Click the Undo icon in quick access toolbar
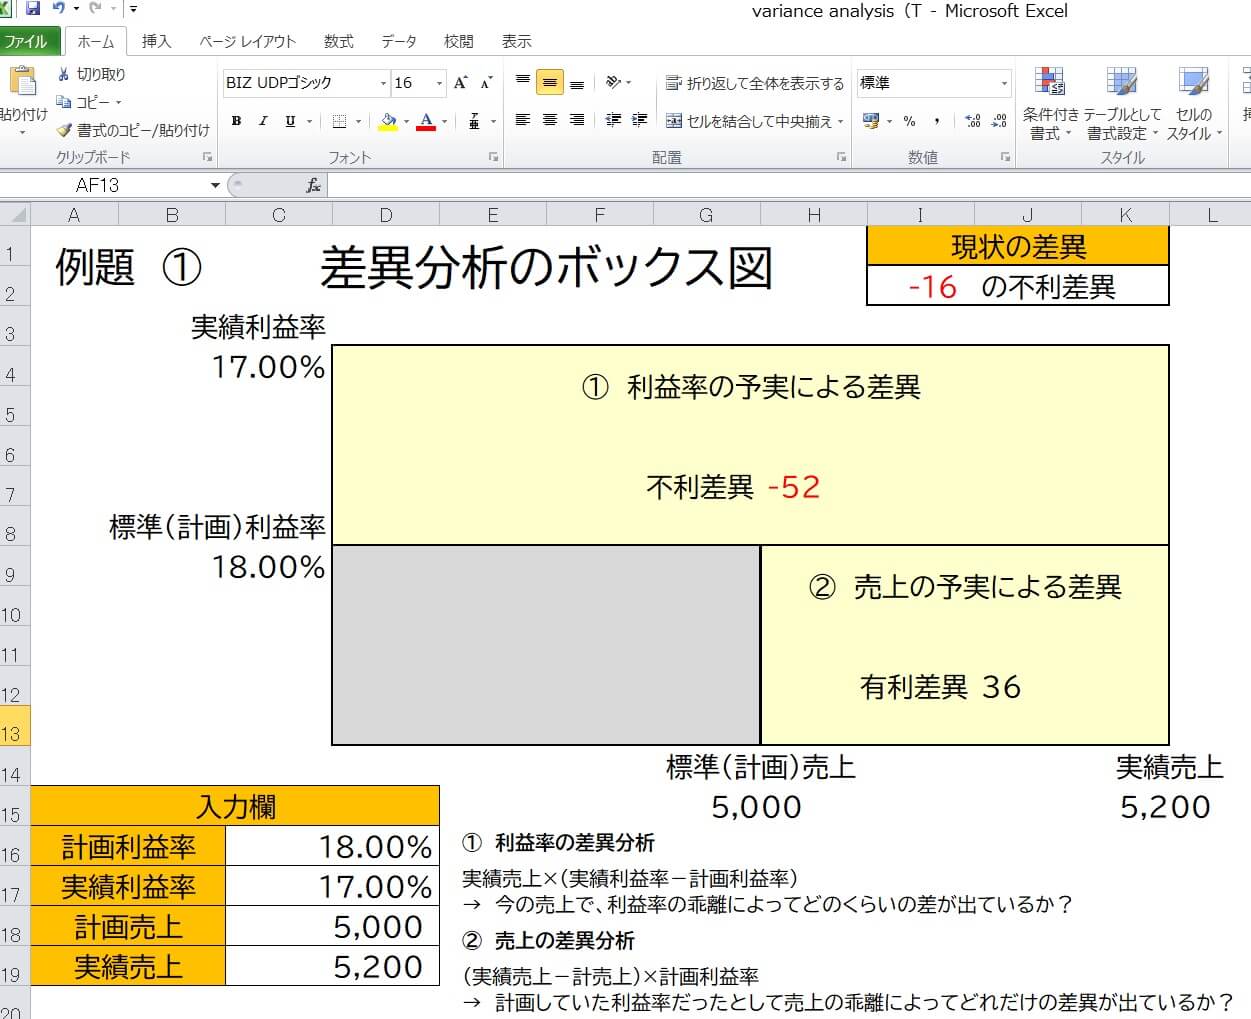 click(59, 9)
